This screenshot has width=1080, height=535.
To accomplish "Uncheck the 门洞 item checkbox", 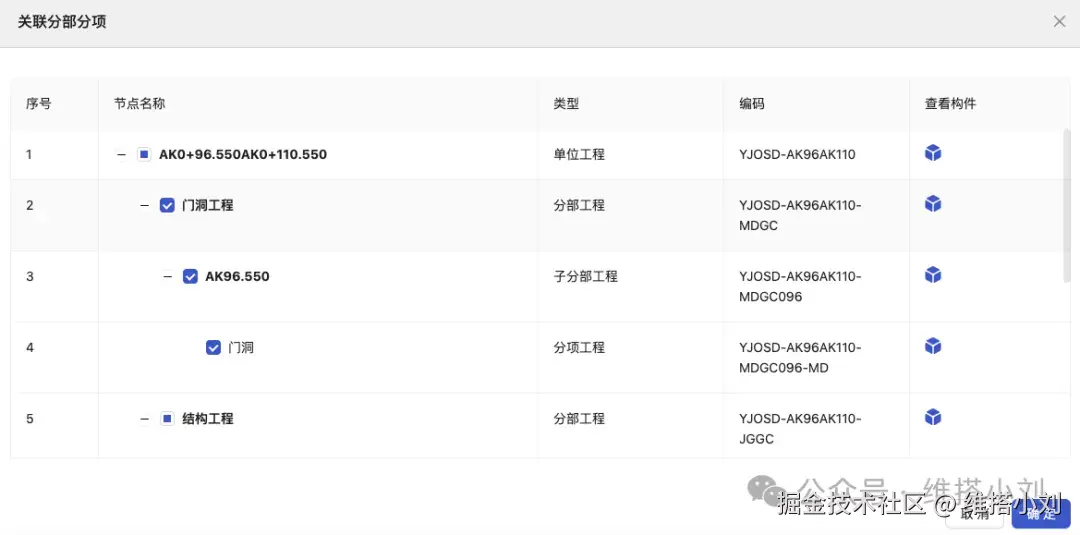I will 213,347.
